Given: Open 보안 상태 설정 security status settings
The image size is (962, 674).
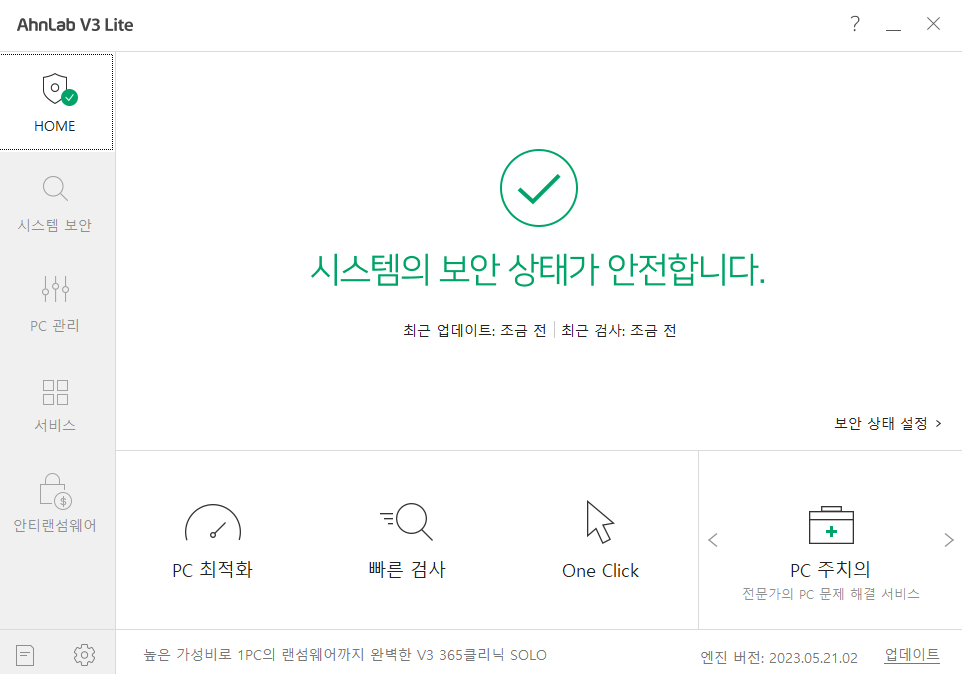Looking at the screenshot, I should click(880, 423).
